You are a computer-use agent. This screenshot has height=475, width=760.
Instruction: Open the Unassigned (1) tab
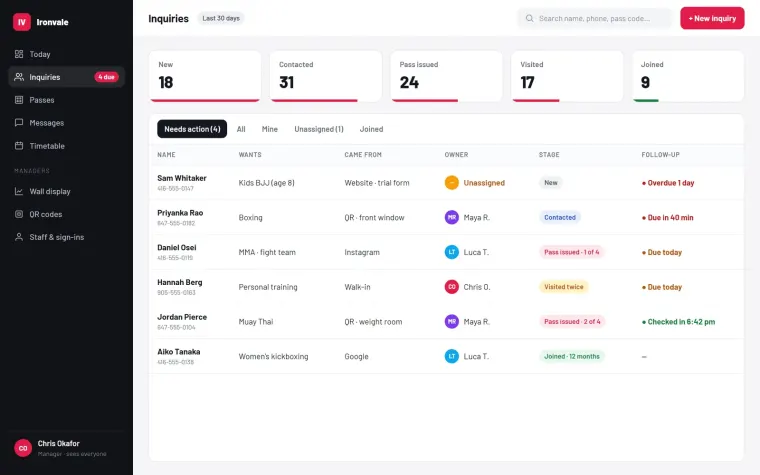(319, 129)
